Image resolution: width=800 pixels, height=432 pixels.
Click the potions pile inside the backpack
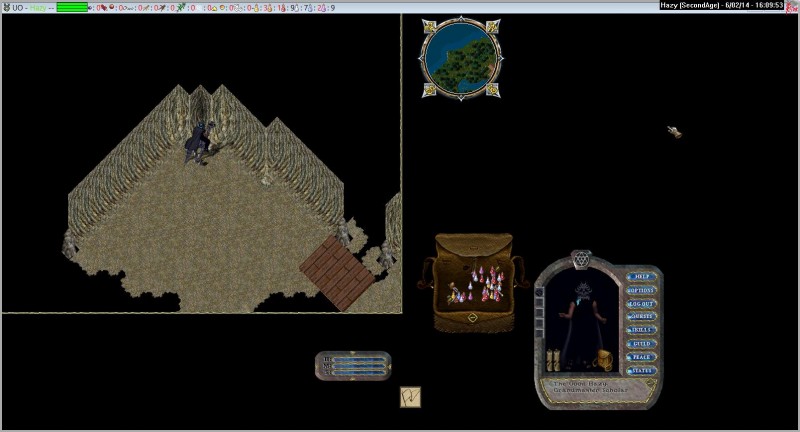tap(475, 285)
